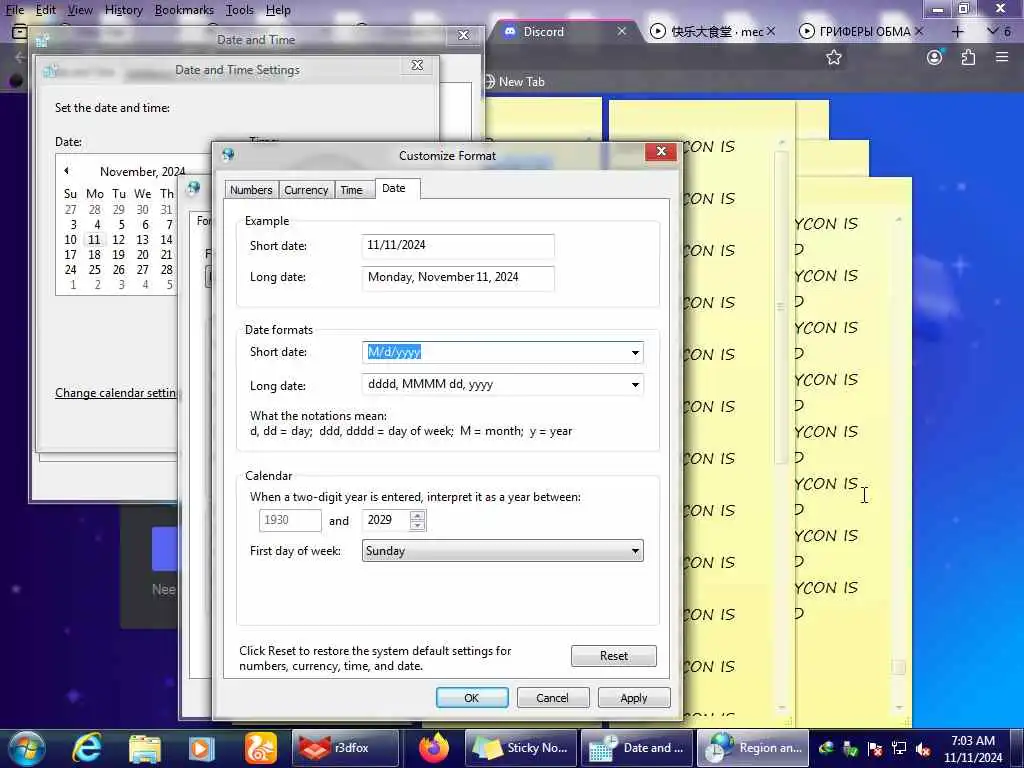
Task: Open the browser extensions puzzle icon
Action: [968, 57]
